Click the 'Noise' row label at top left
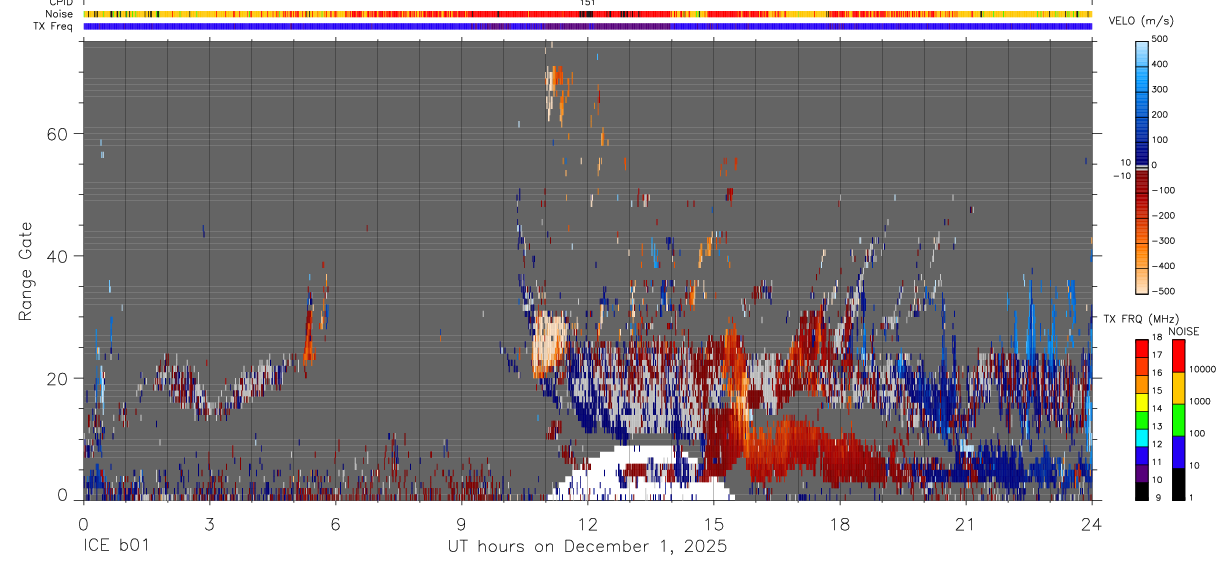Image resolution: width=1228 pixels, height=567 pixels. 59,14
